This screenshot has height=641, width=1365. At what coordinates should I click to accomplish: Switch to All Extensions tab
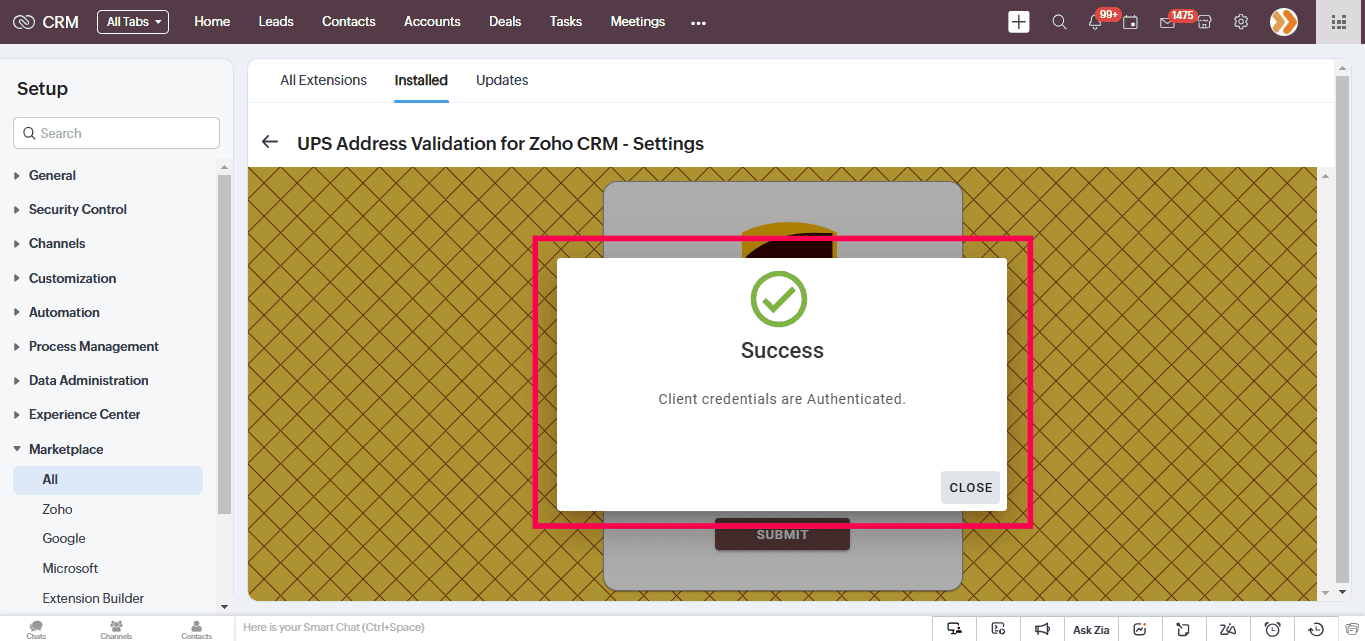pos(323,80)
